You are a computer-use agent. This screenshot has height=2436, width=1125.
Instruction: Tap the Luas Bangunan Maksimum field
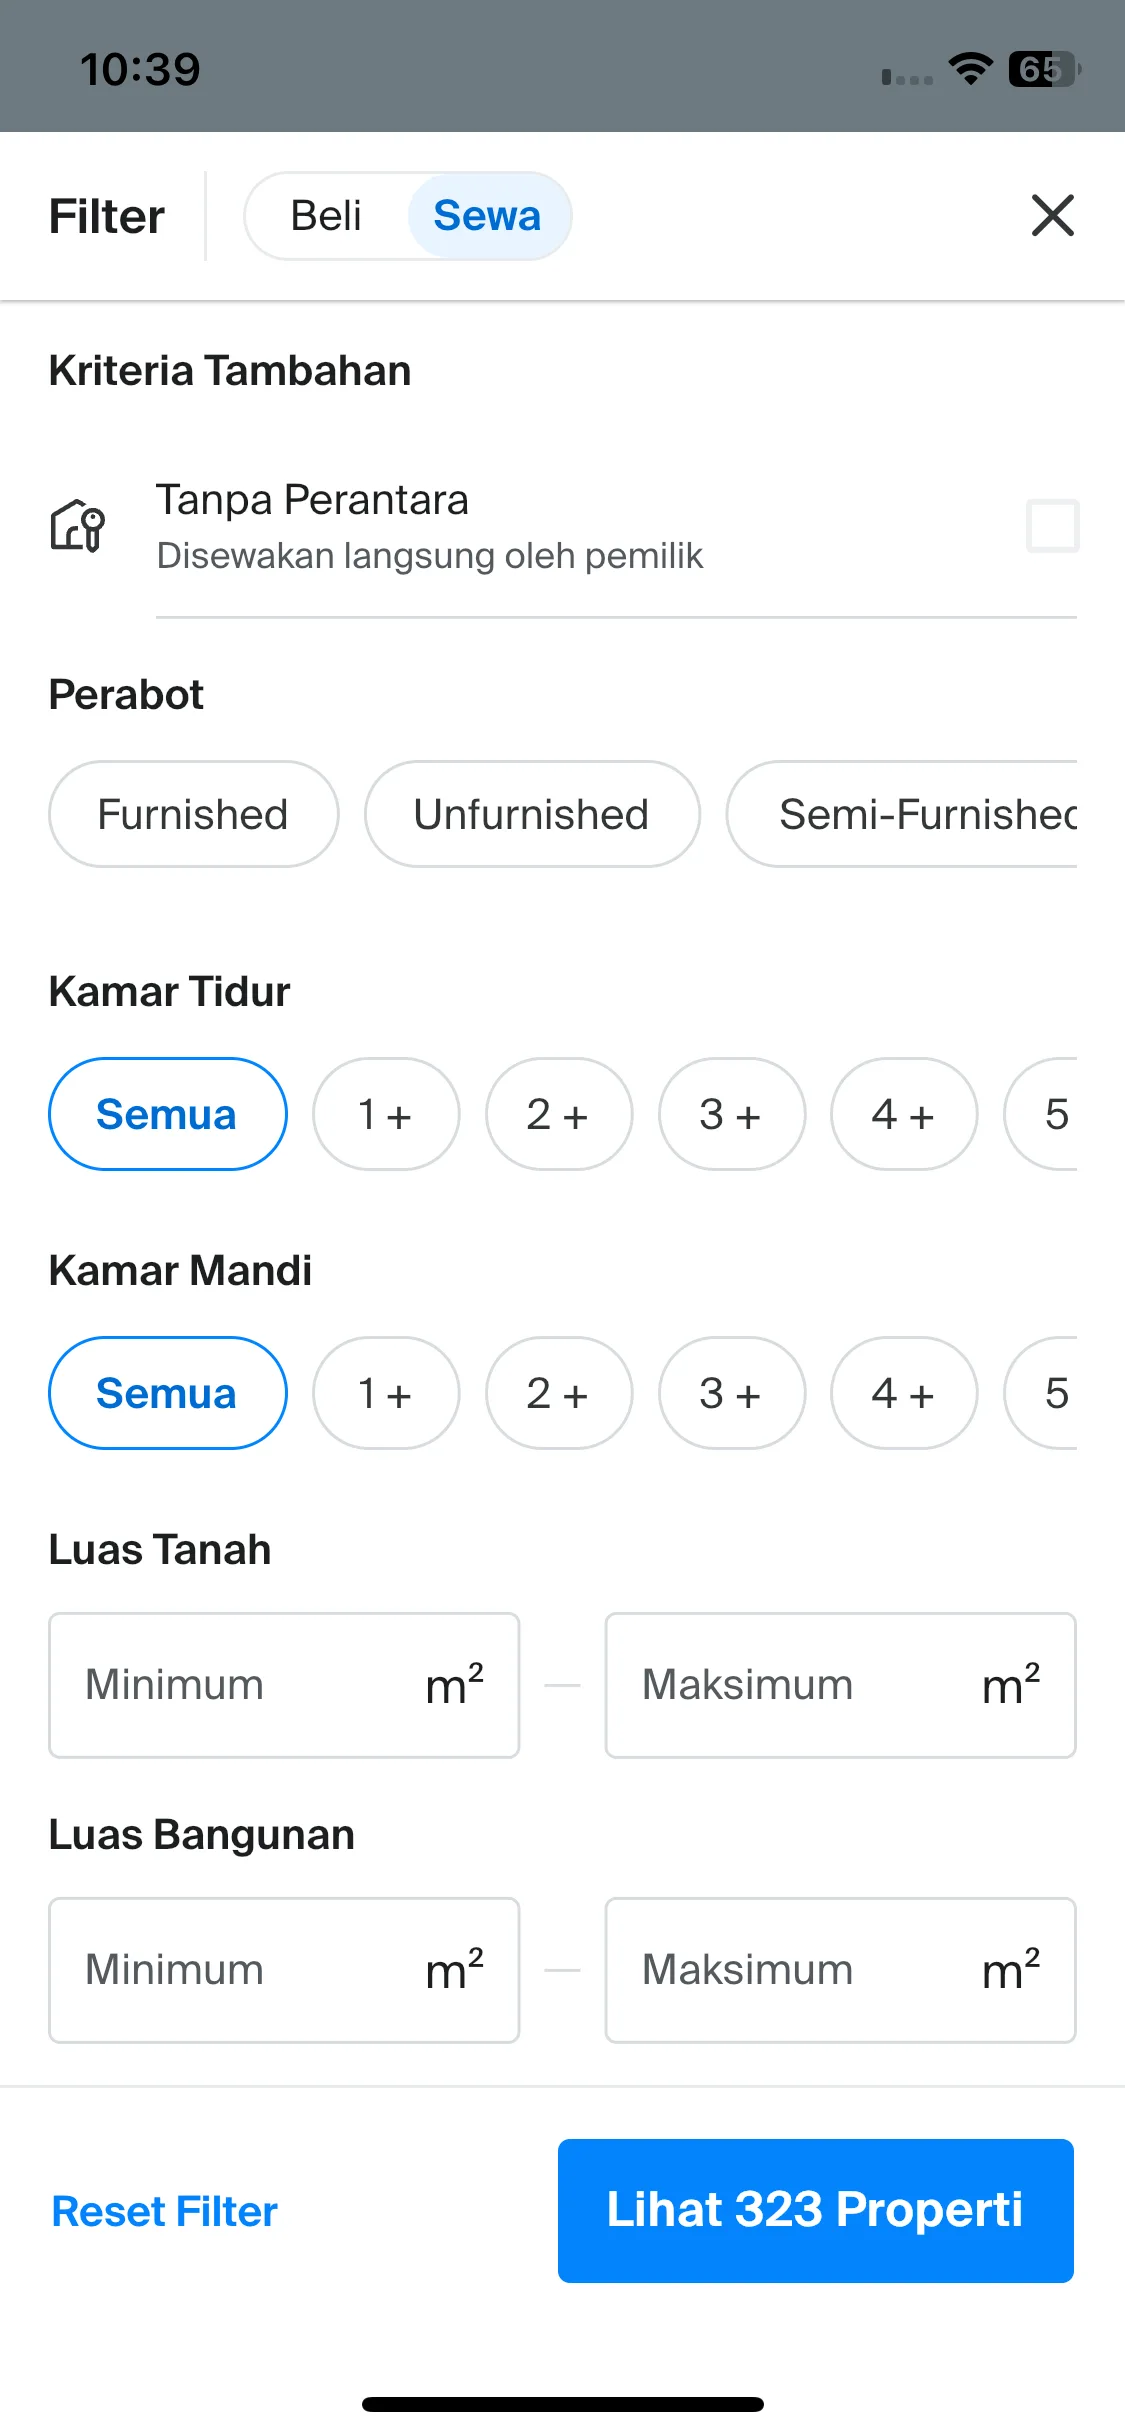(840, 1970)
